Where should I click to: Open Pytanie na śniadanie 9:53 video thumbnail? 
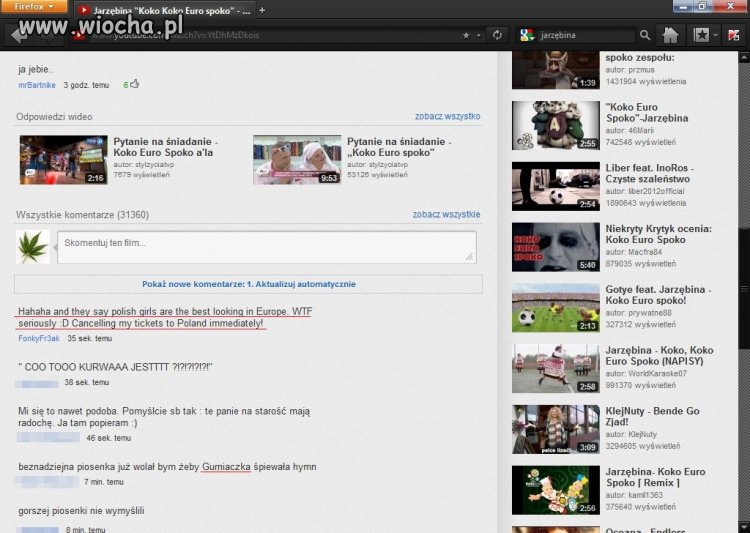click(x=297, y=160)
